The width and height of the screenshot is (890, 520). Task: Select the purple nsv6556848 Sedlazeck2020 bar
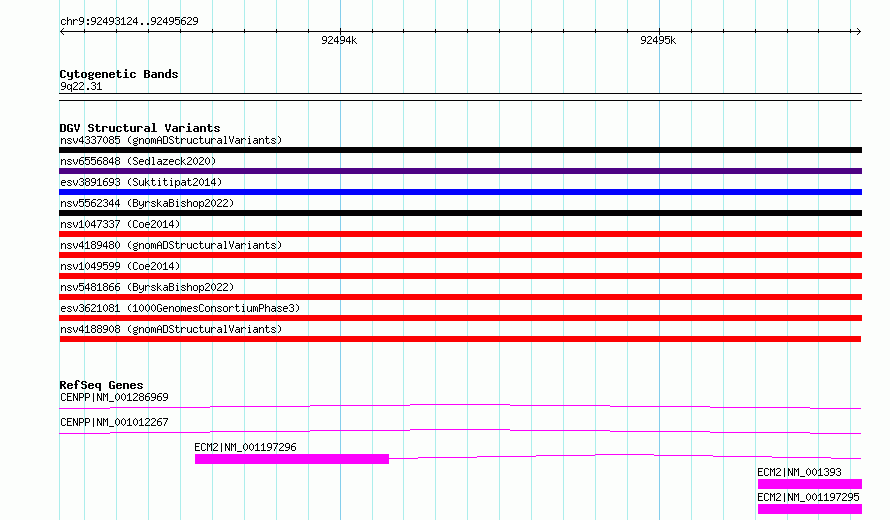click(x=460, y=171)
